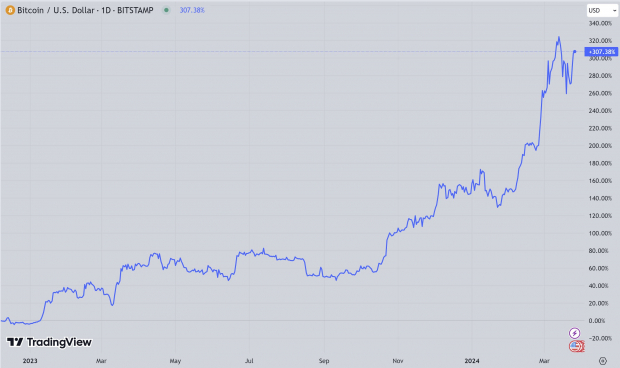The height and width of the screenshot is (368, 620).
Task: Click the 140.00% price scale label
Action: pos(600,198)
